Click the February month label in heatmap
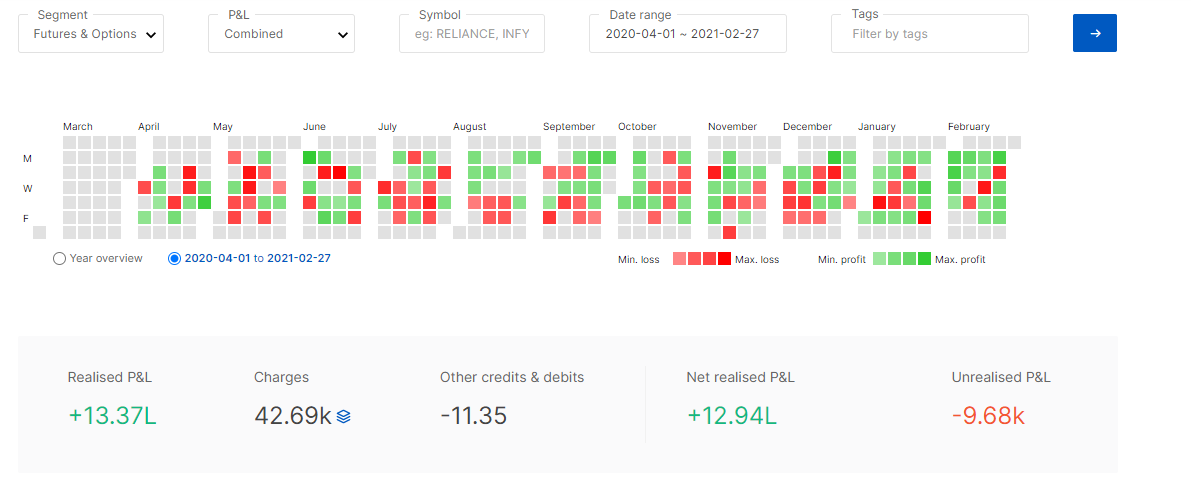 (968, 127)
